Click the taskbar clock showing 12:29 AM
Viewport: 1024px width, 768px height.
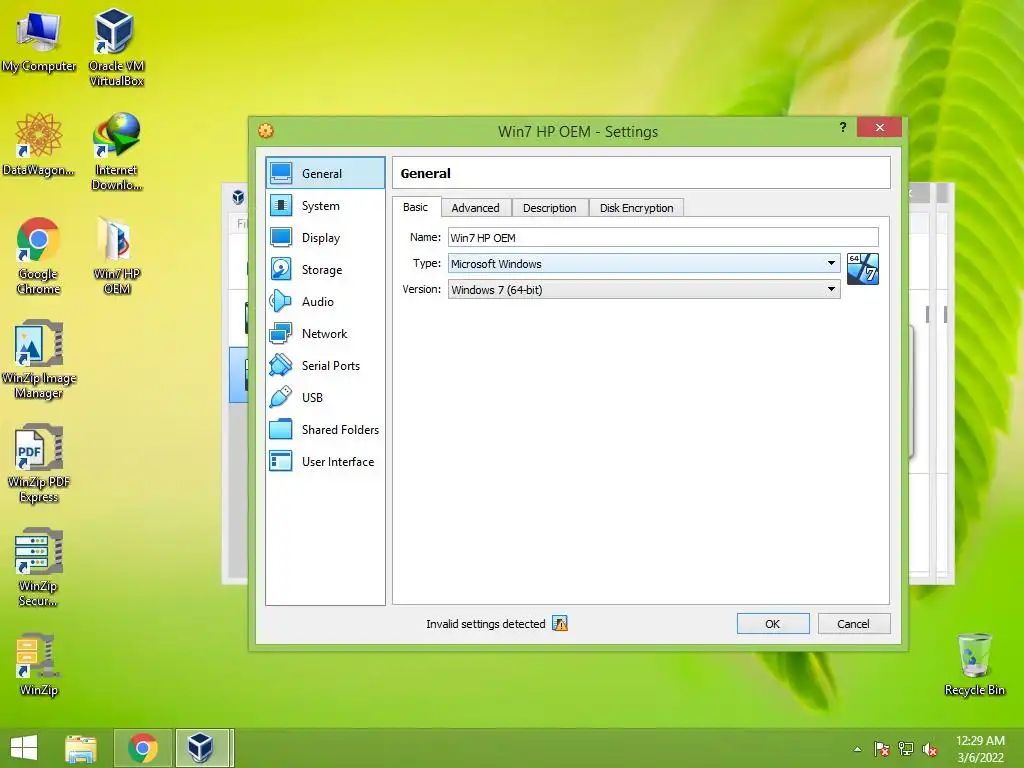980,749
